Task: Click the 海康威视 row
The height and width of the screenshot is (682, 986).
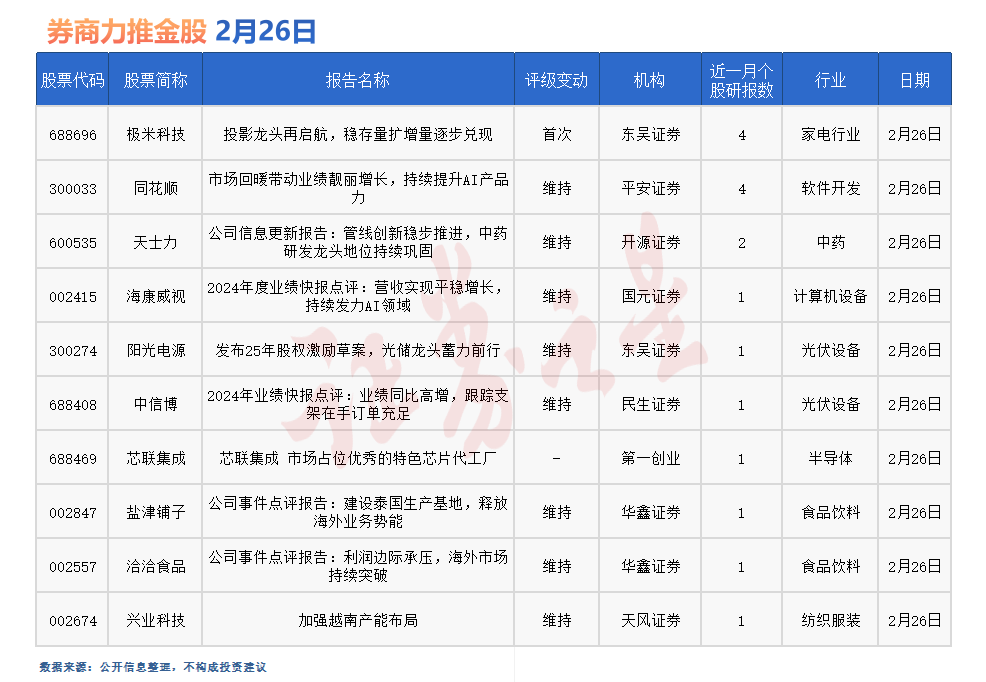Action: [x=155, y=295]
